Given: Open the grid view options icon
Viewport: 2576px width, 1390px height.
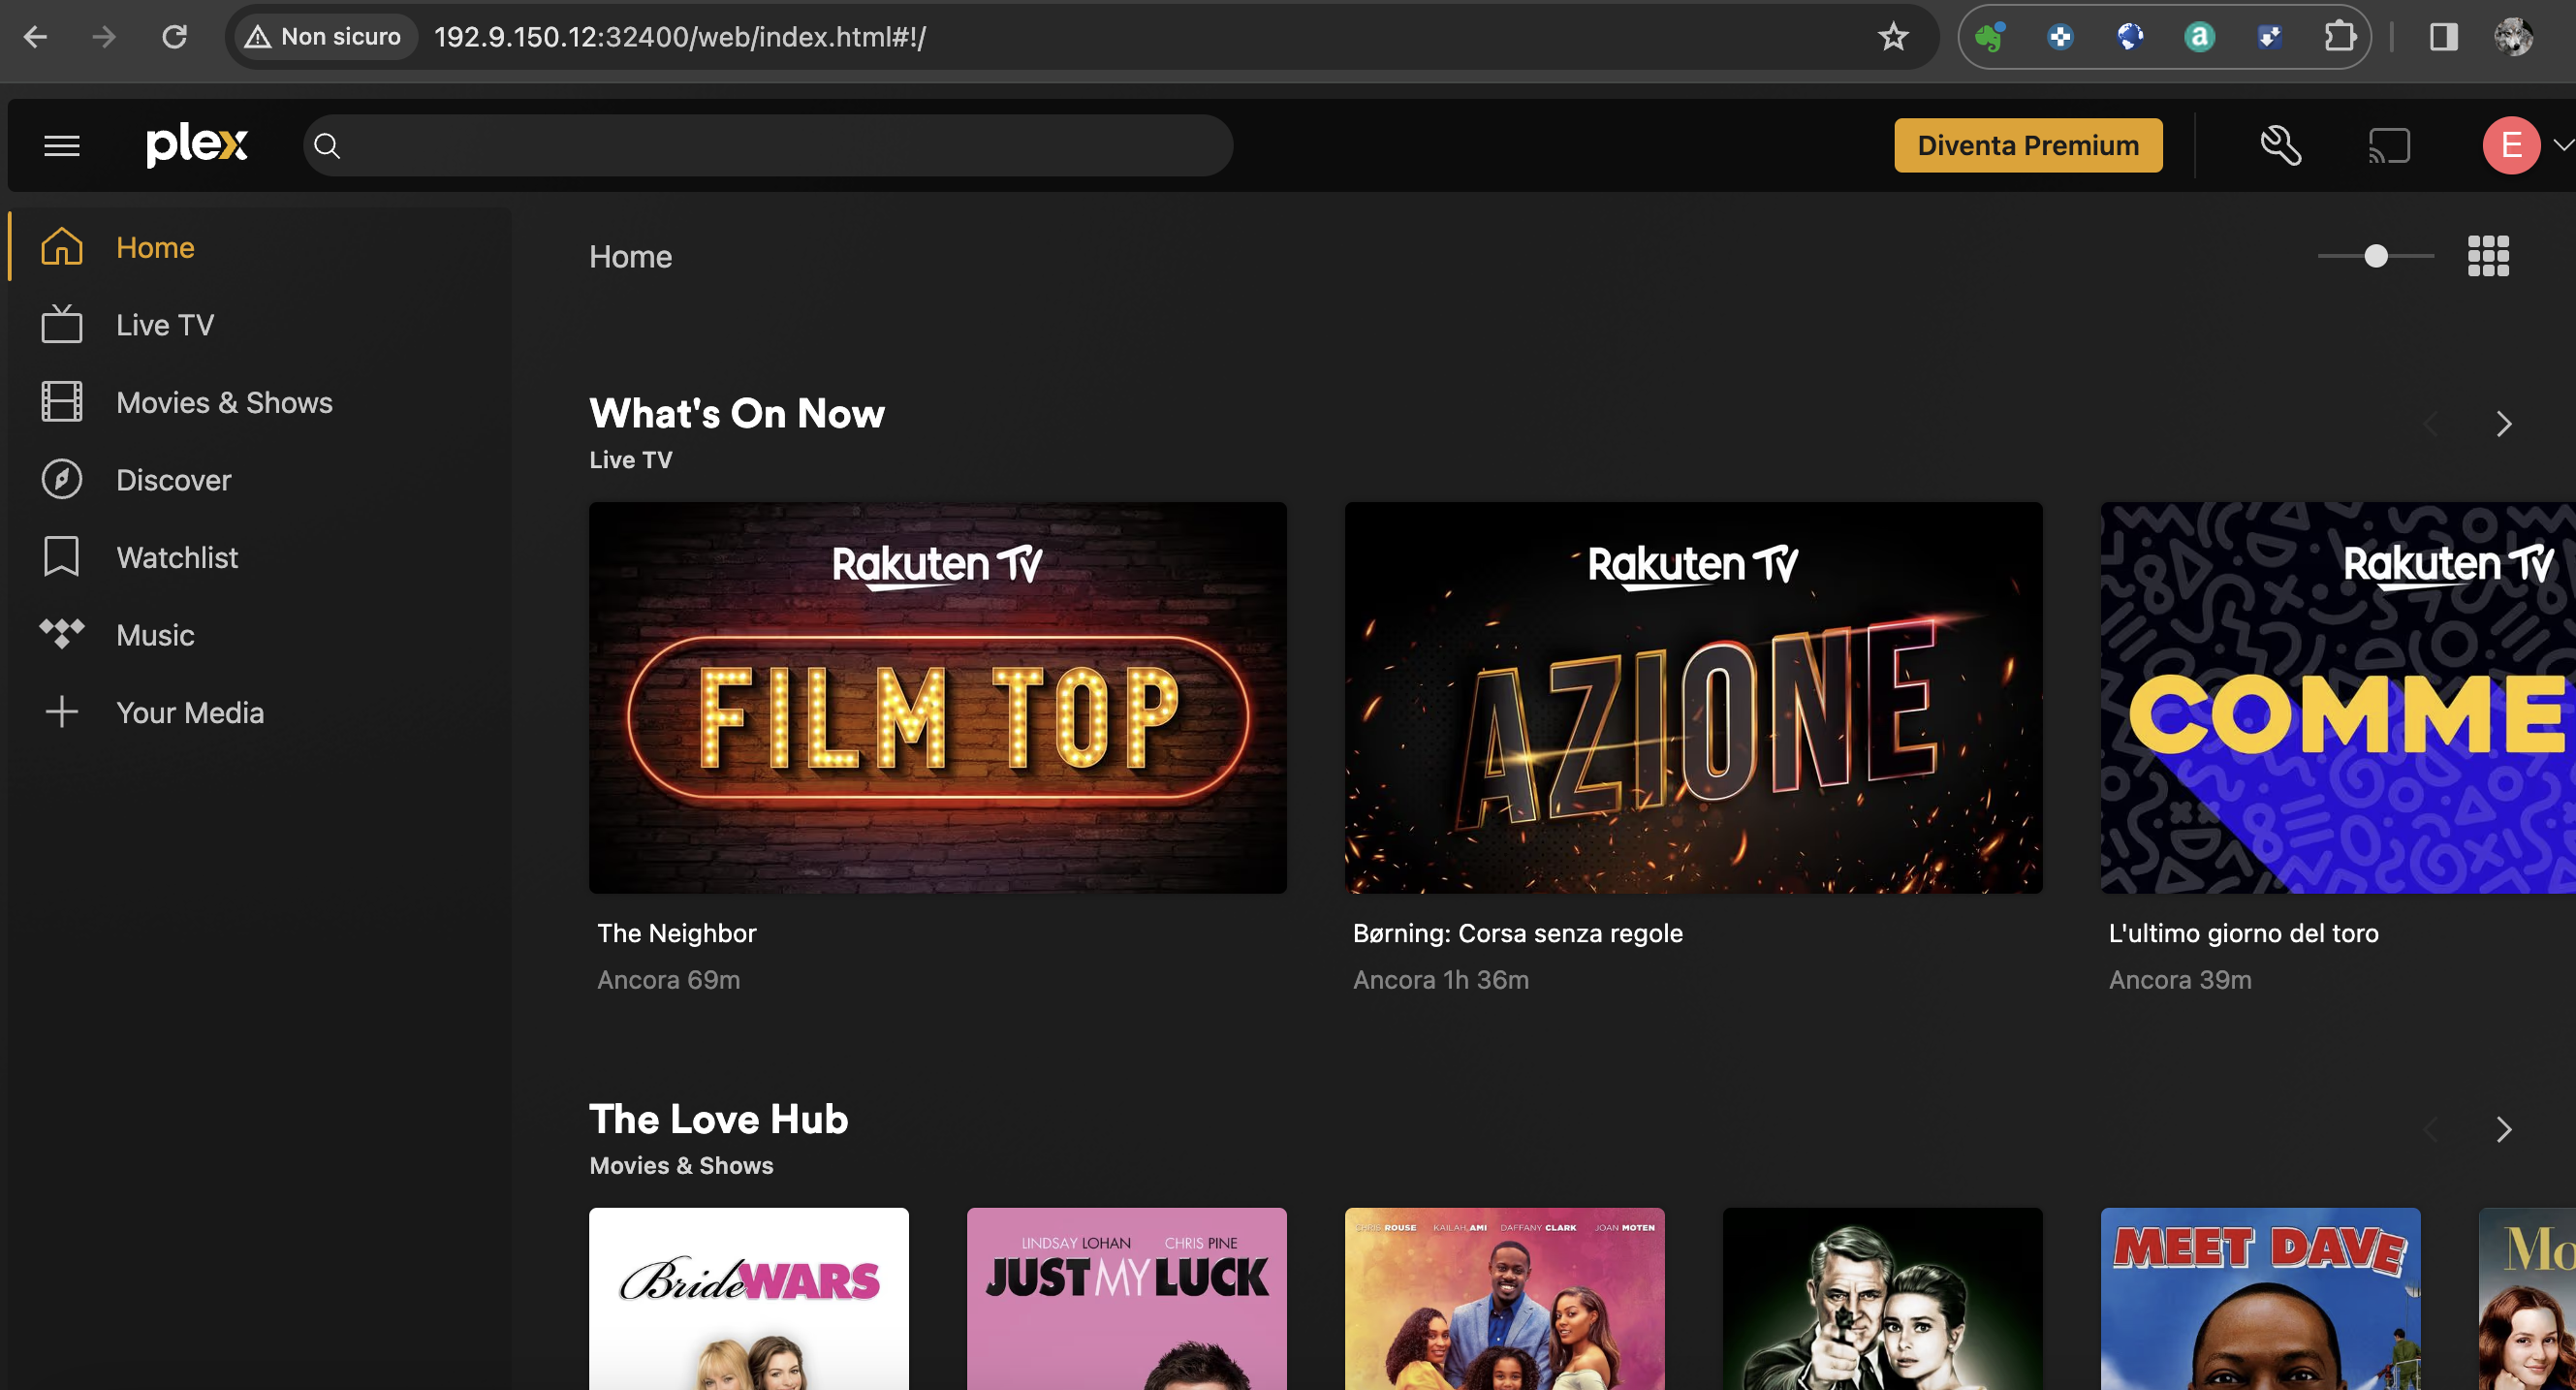Looking at the screenshot, I should (2488, 257).
